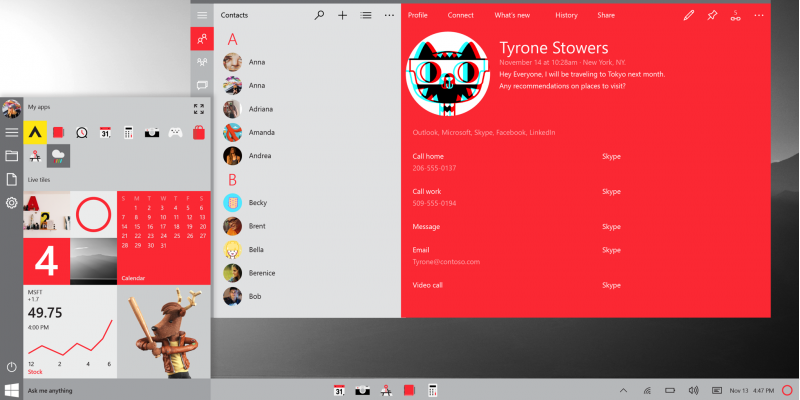Viewport: 800px width, 400px height.
Task: Launch the yellow arrow app tile
Action: click(35, 133)
